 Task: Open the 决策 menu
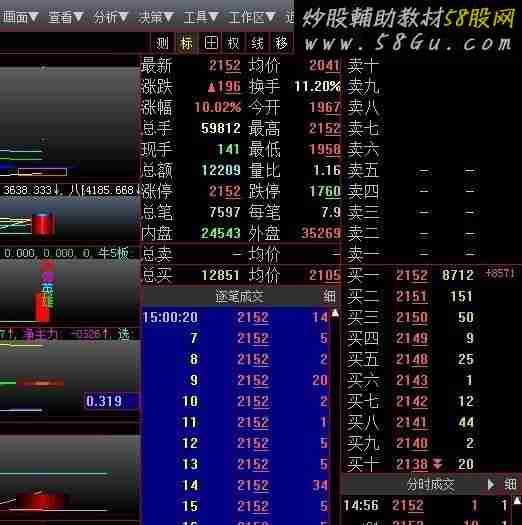point(156,17)
